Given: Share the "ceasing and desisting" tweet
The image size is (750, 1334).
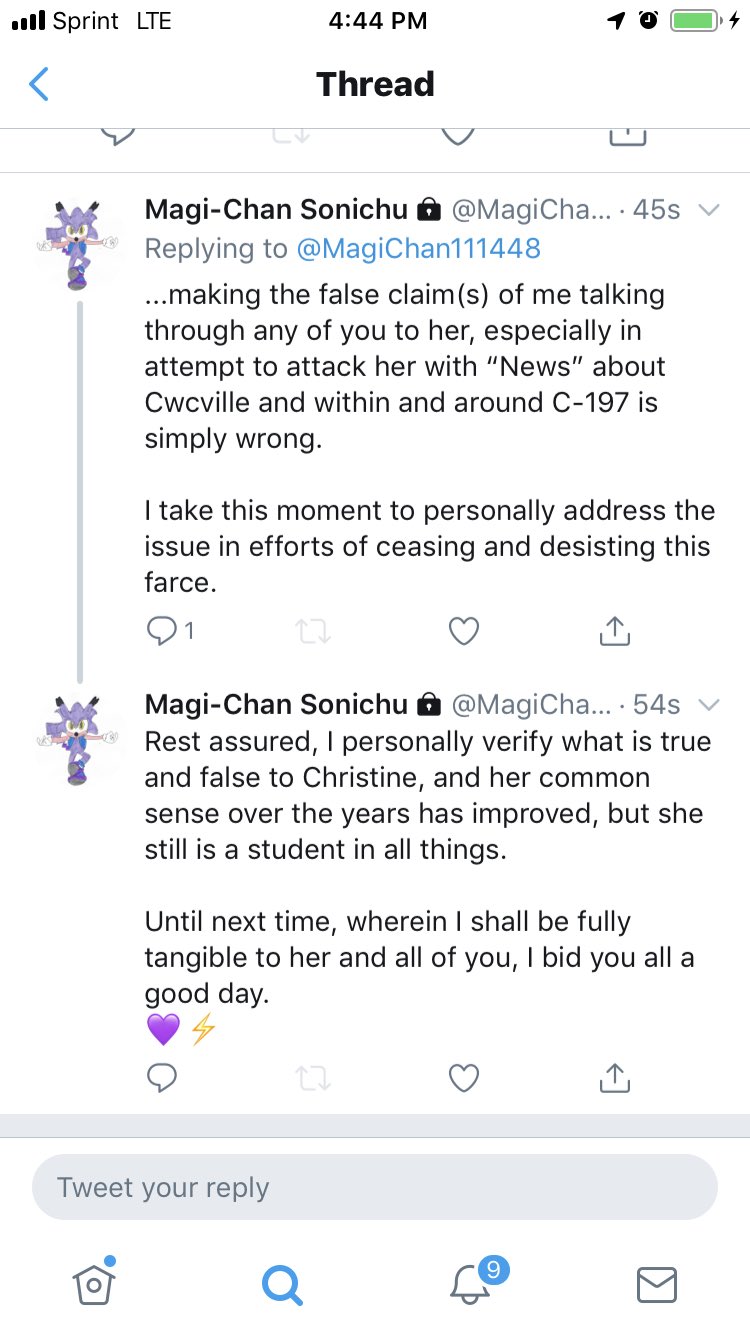Looking at the screenshot, I should point(614,631).
